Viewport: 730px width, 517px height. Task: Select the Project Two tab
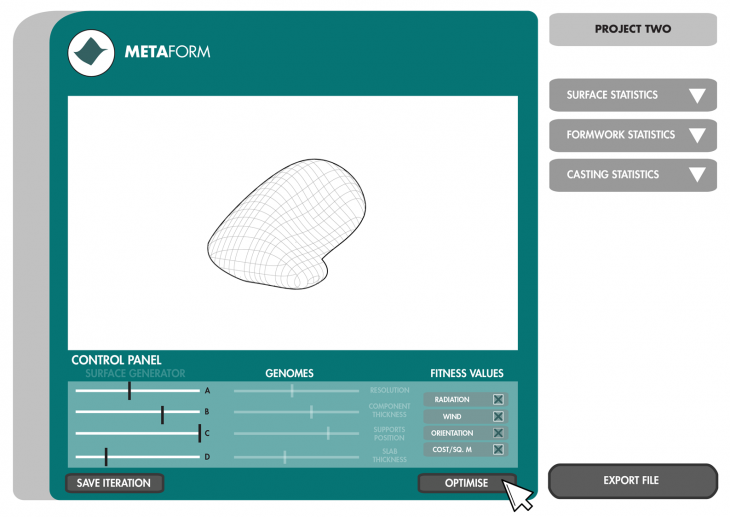point(632,30)
